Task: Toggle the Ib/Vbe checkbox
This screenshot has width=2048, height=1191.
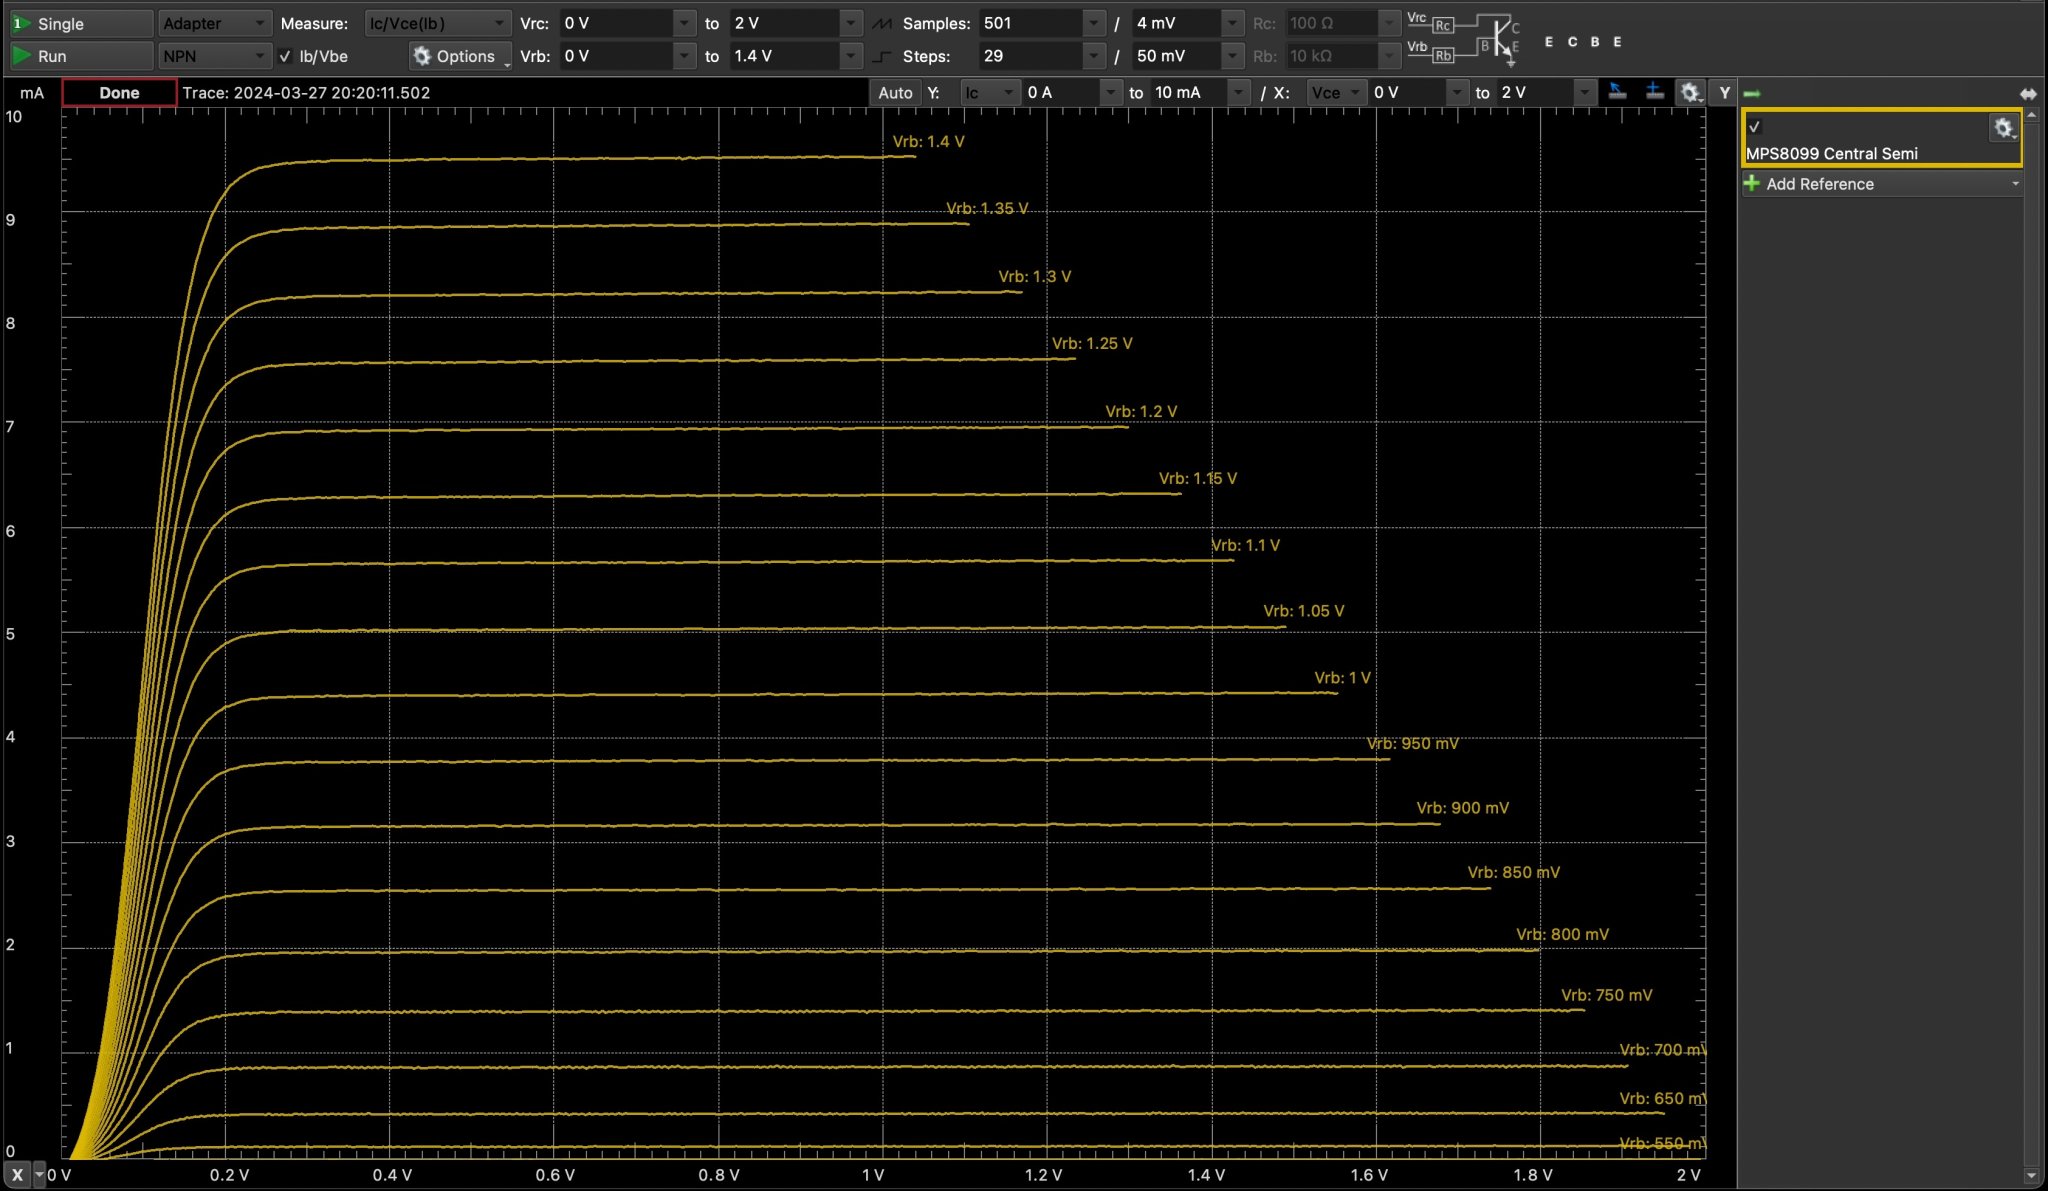Action: click(x=285, y=56)
